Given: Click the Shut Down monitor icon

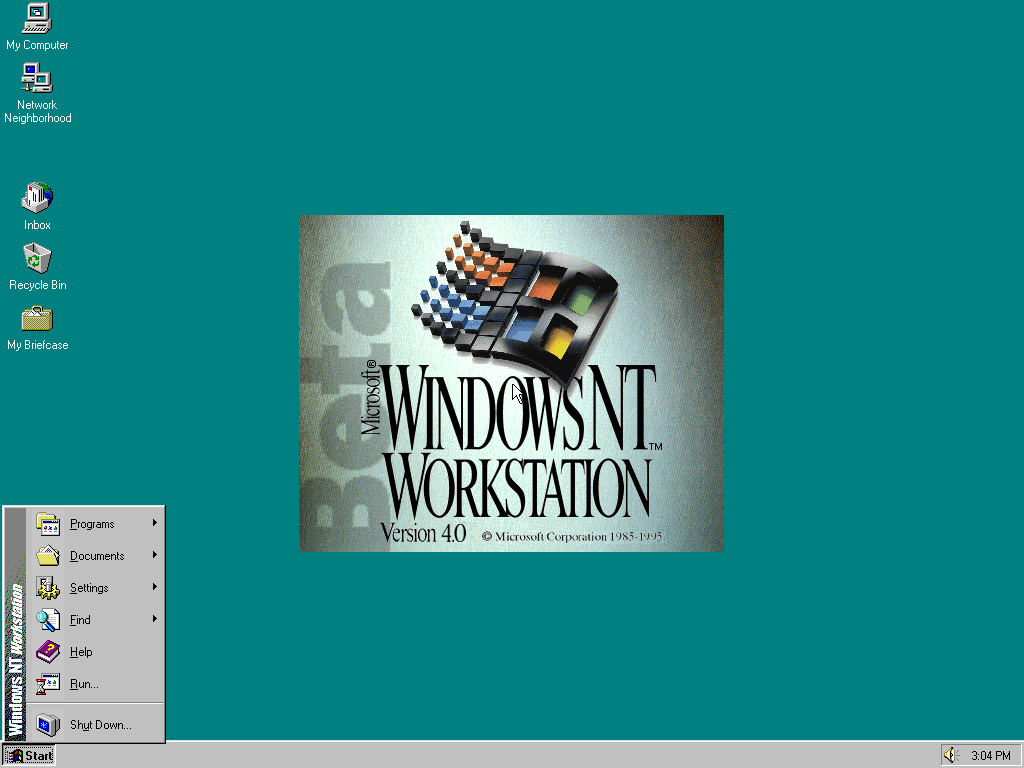Looking at the screenshot, I should point(48,725).
